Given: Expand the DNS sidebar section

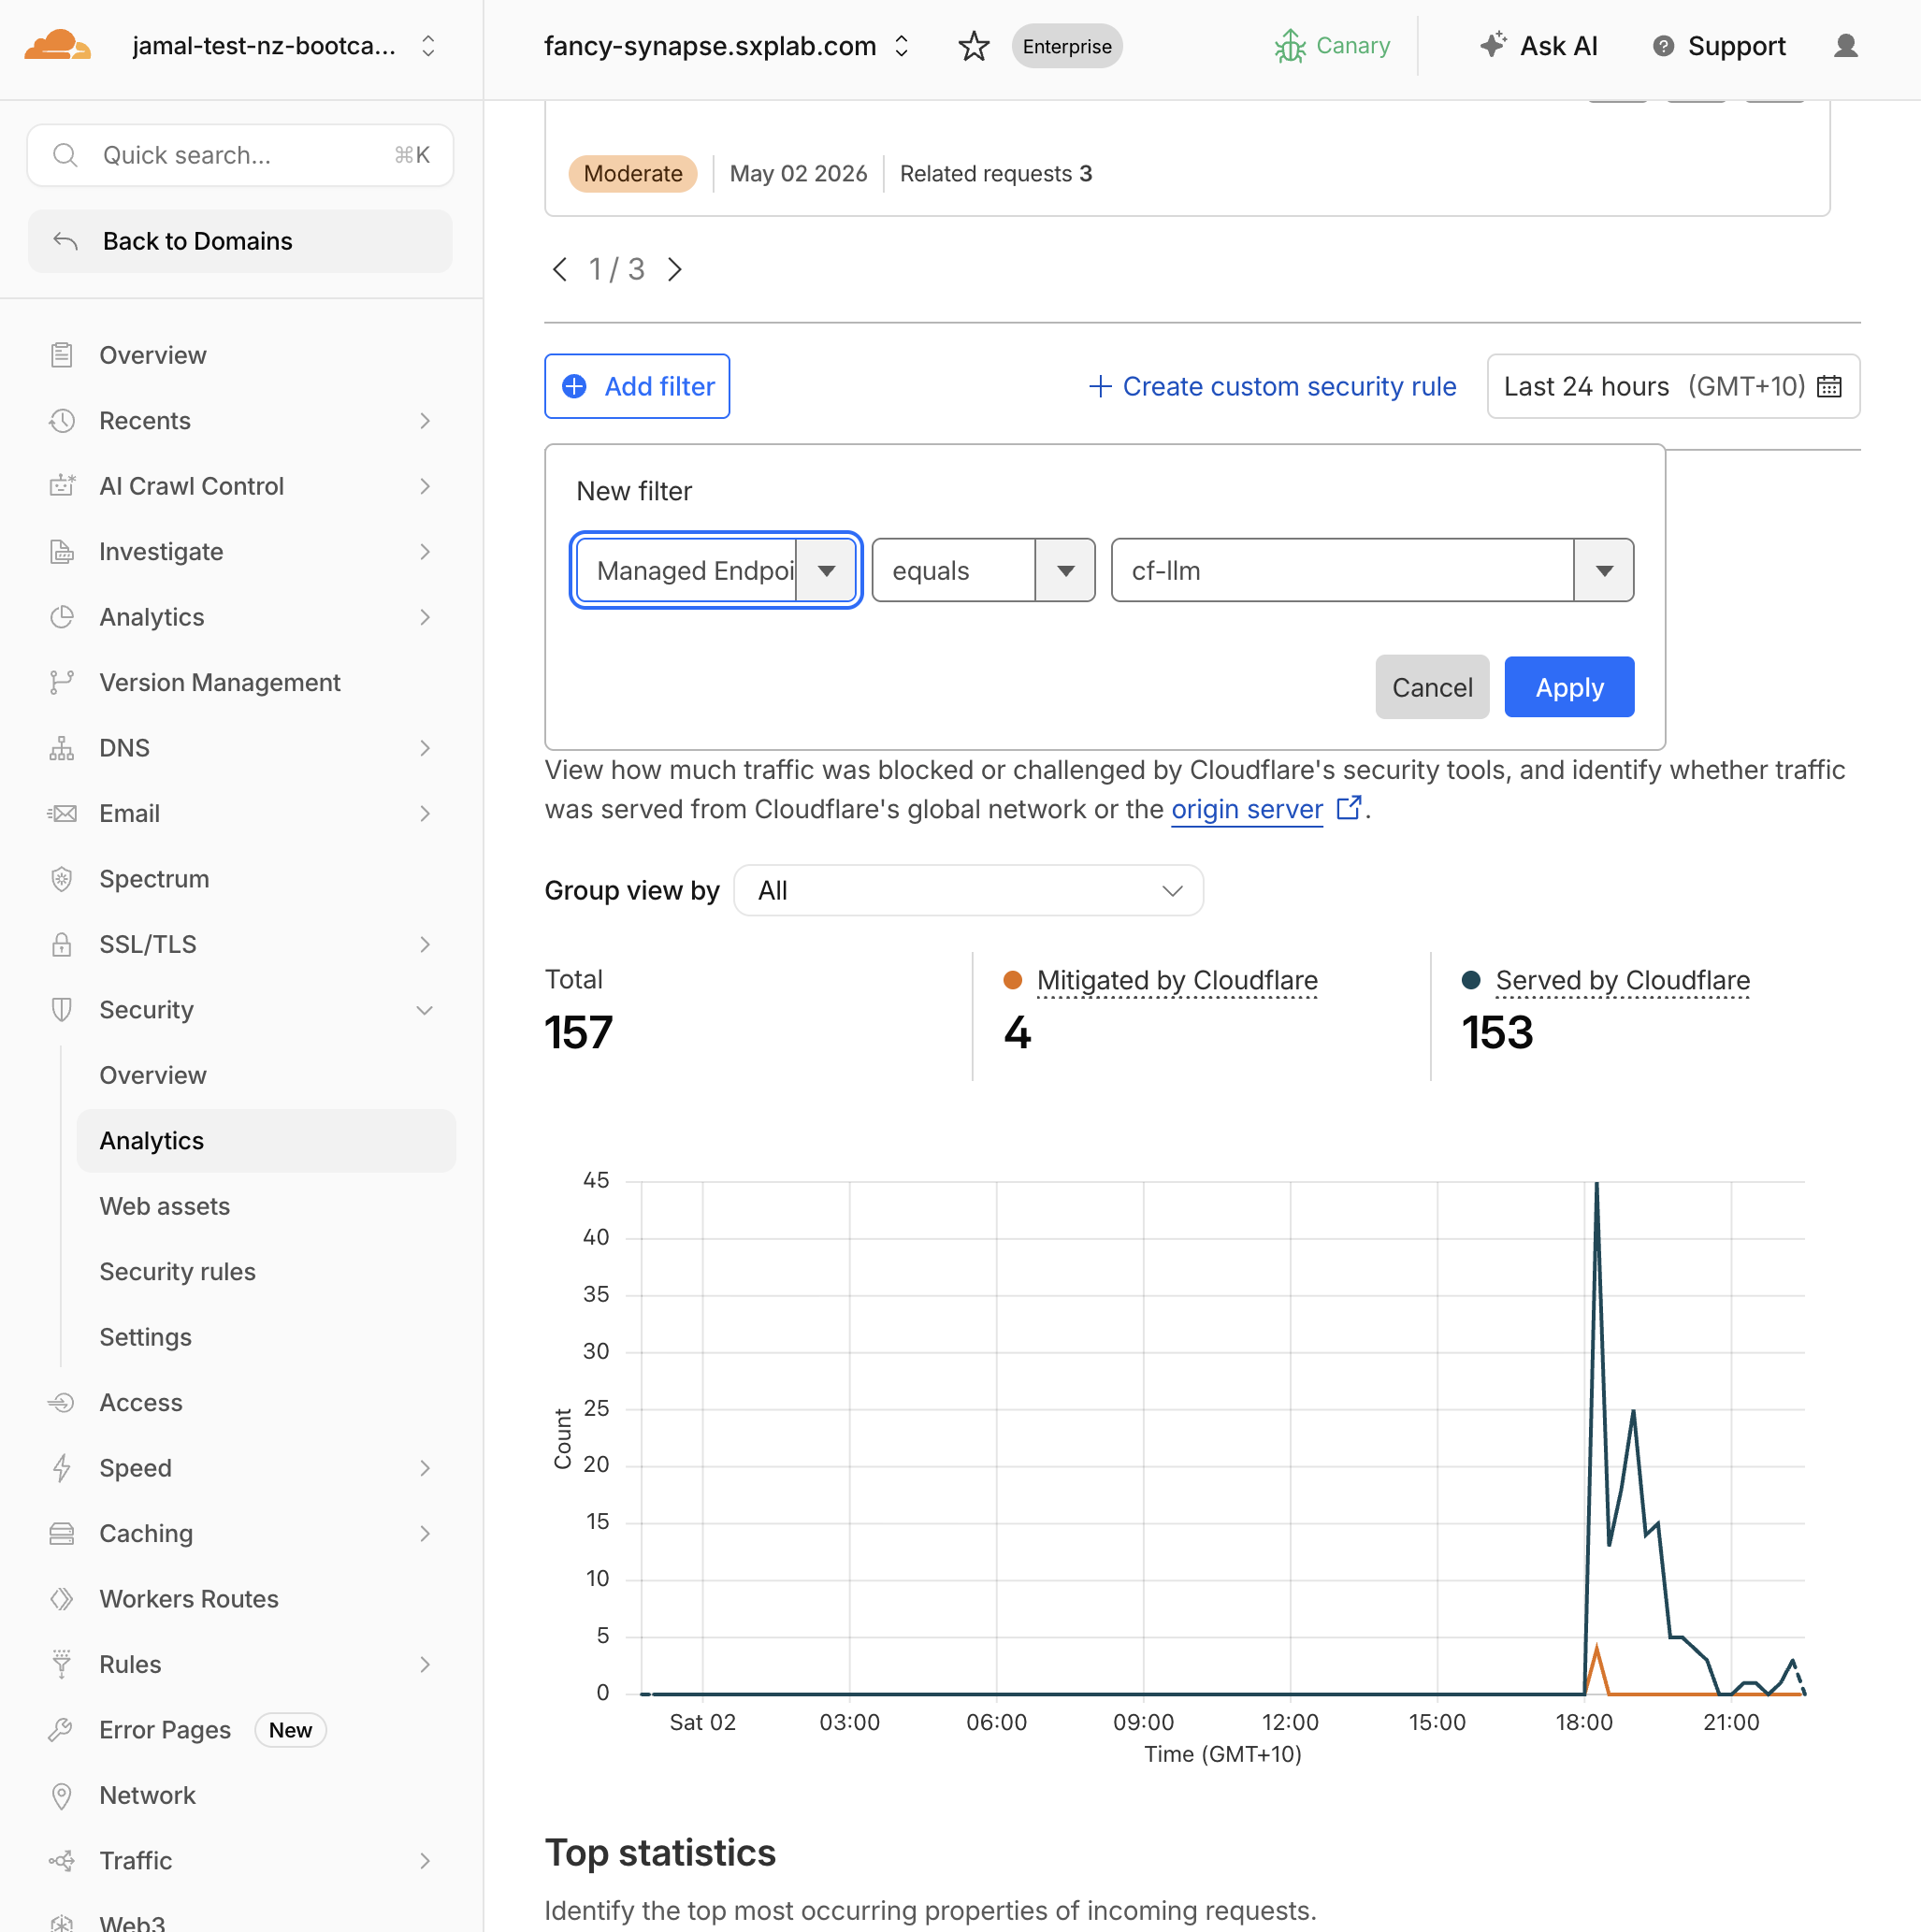Looking at the screenshot, I should coord(424,748).
